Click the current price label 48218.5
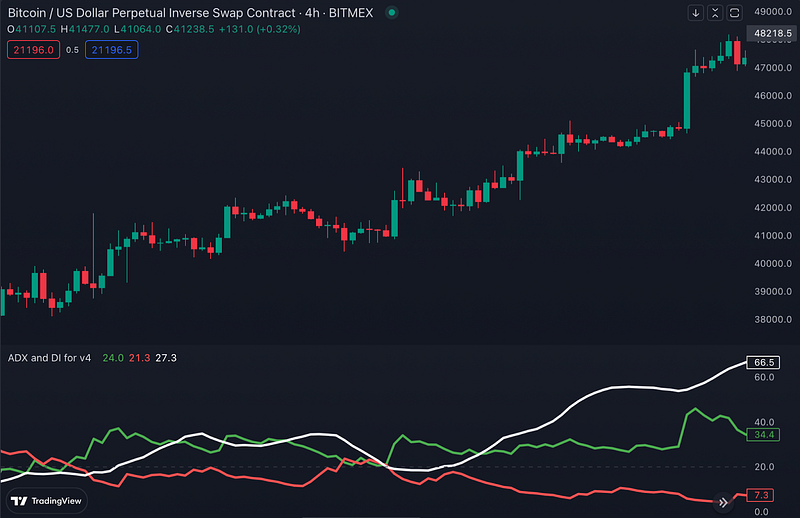 click(x=772, y=33)
